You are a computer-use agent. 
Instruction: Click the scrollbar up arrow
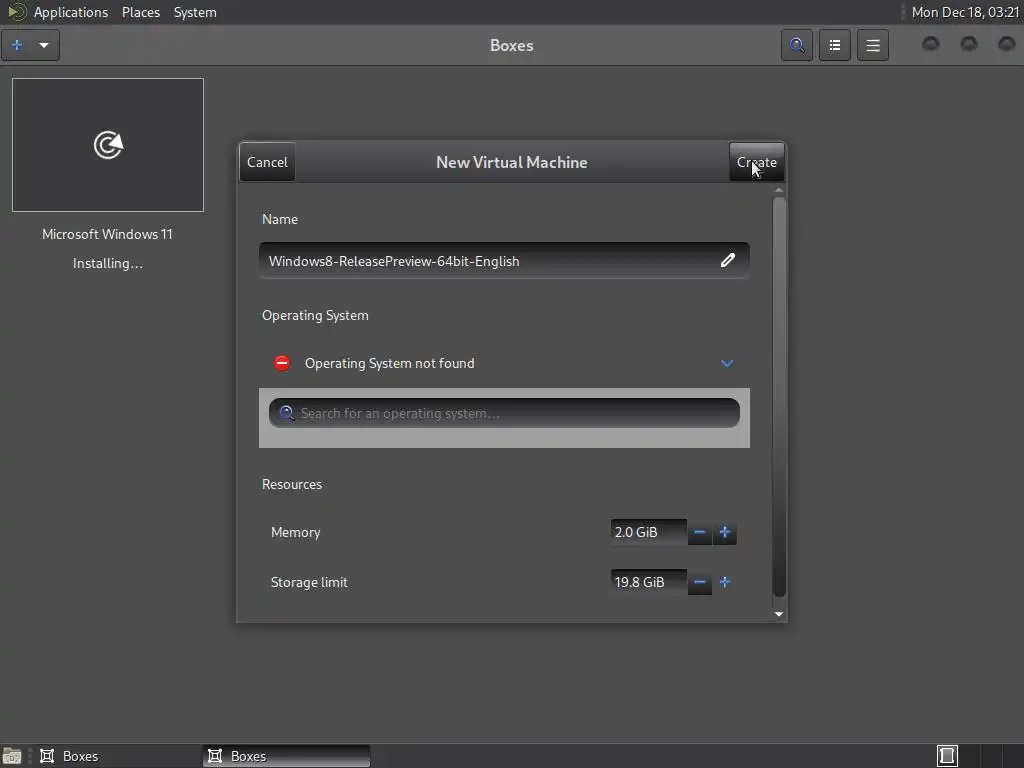coord(778,190)
